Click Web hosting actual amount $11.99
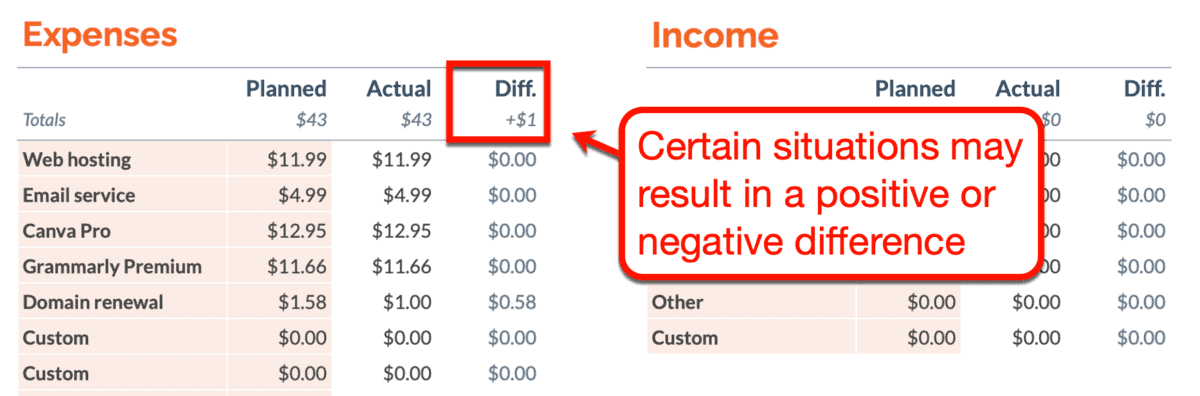Viewport: 1200px width, 396px height. click(x=401, y=160)
